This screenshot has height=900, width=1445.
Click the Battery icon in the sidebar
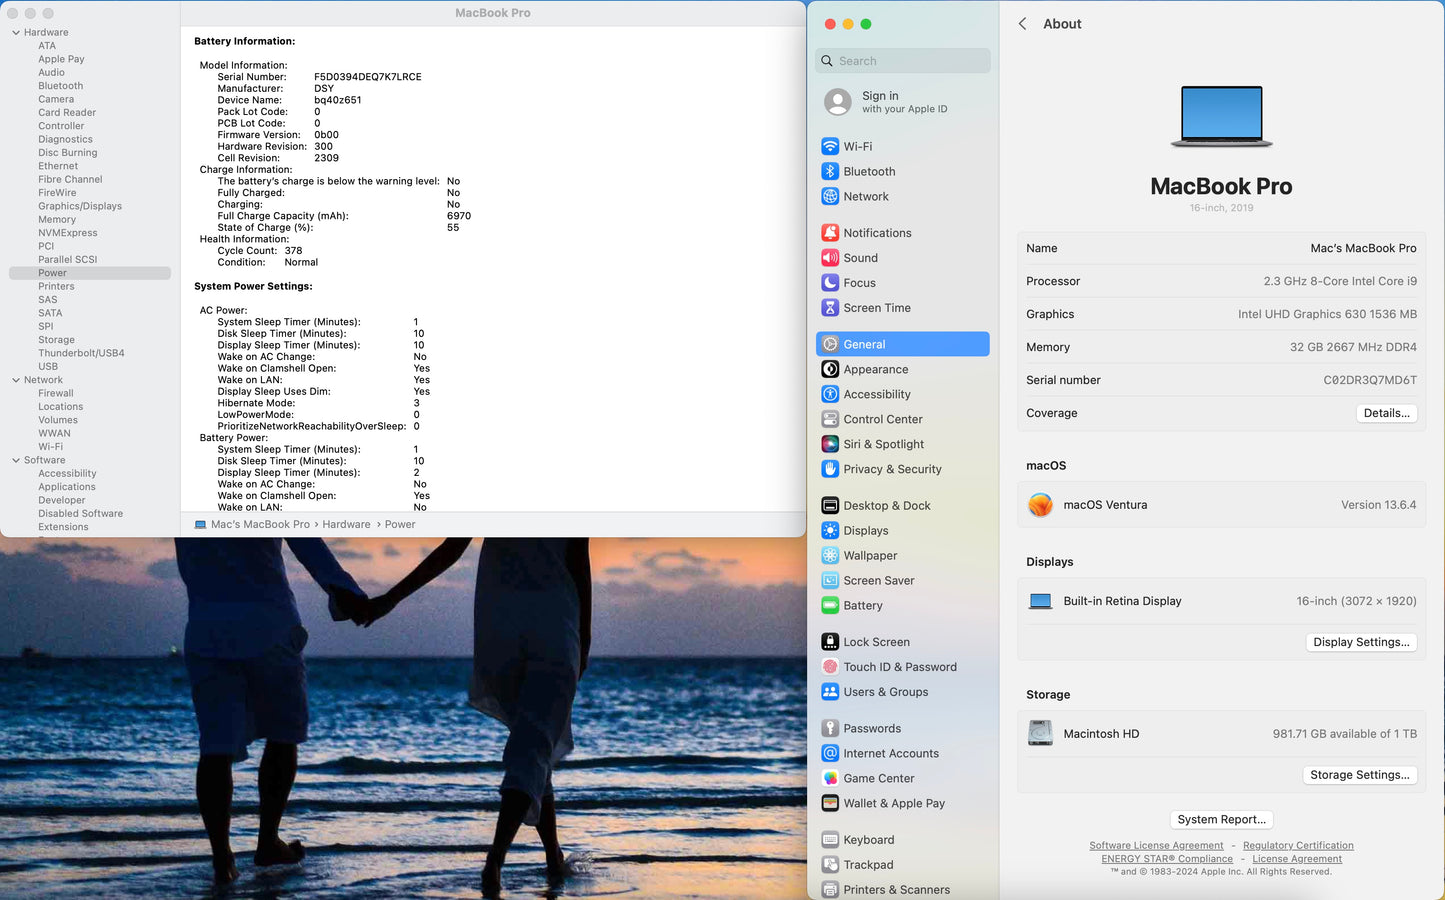[830, 606]
